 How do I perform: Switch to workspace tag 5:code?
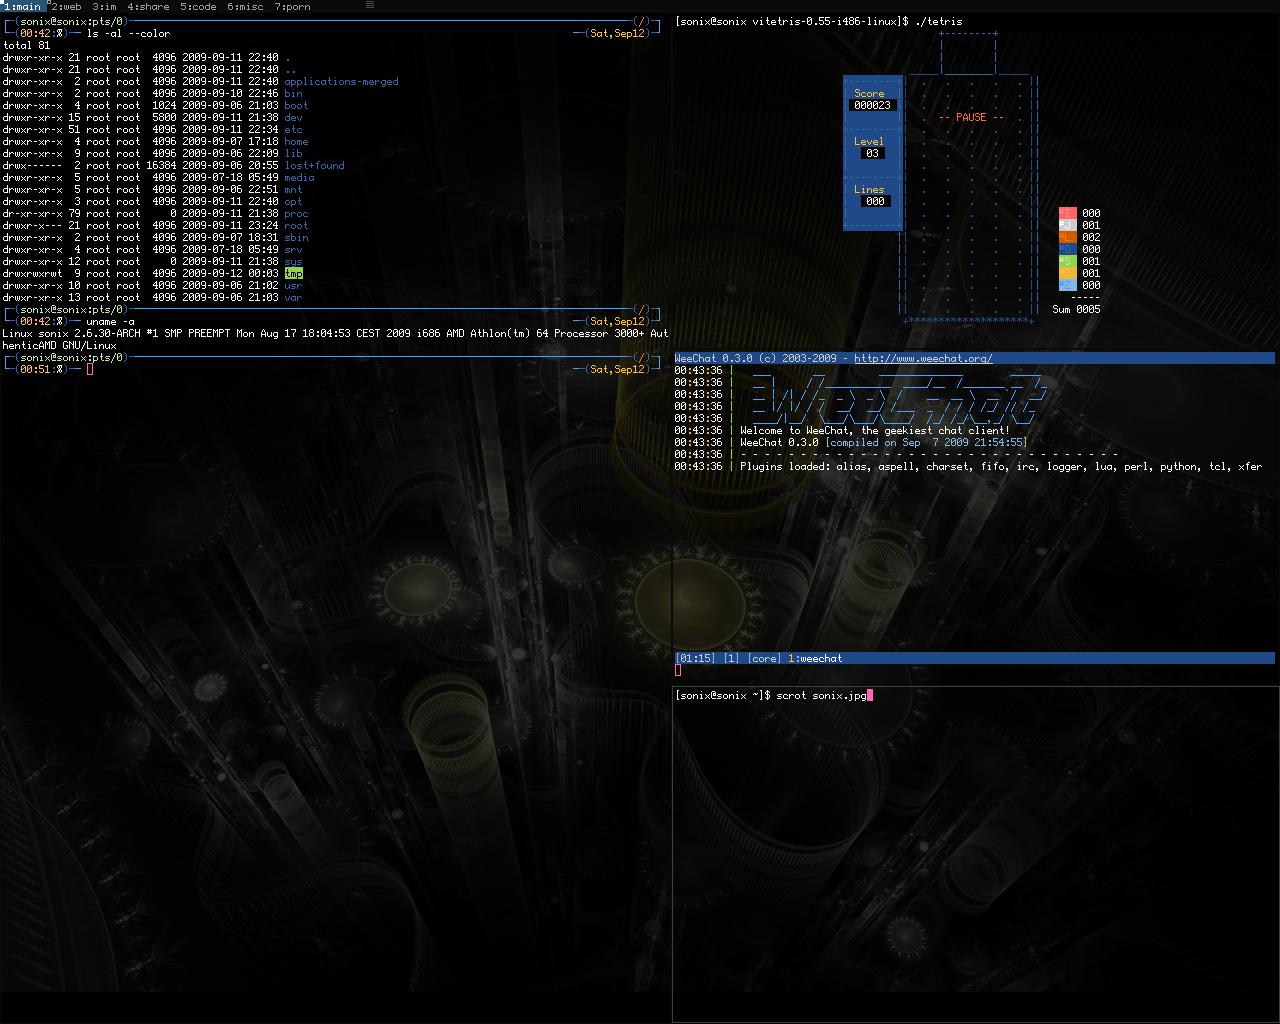(x=198, y=6)
